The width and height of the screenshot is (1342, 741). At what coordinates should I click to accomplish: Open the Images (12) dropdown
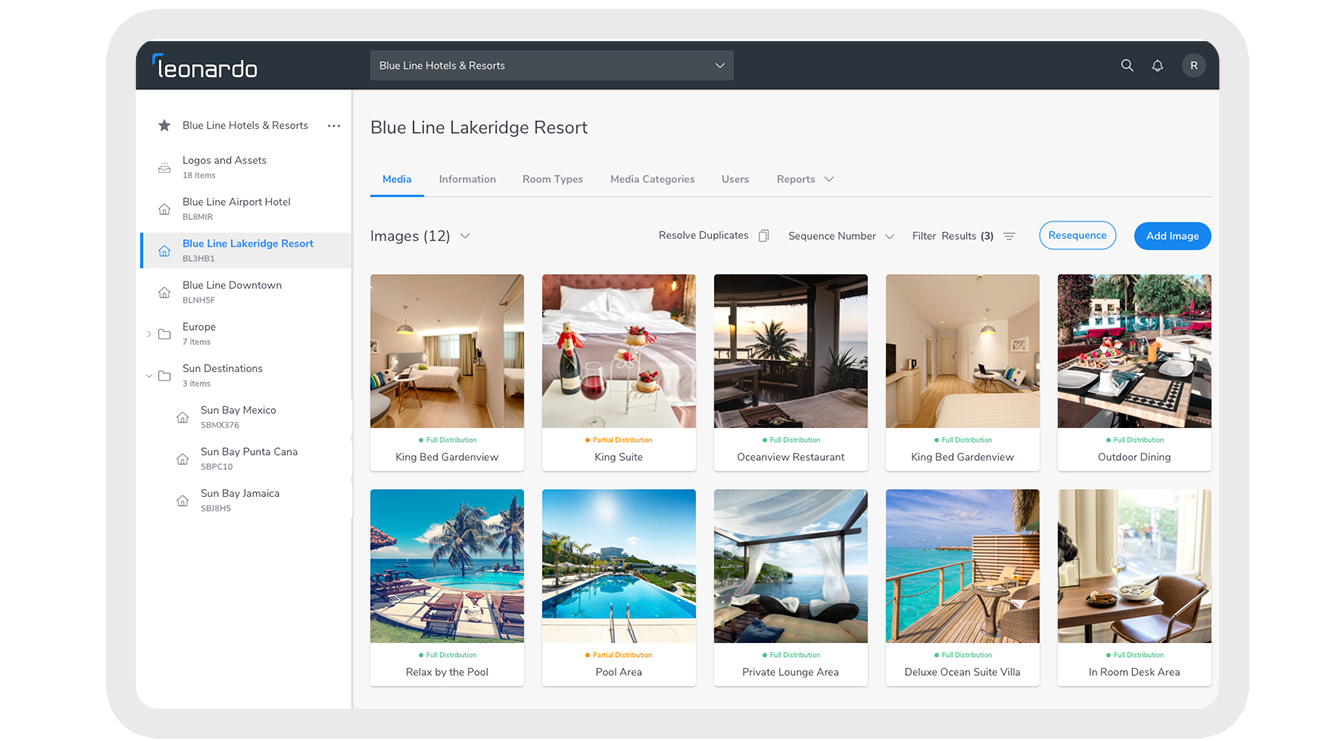pos(464,236)
